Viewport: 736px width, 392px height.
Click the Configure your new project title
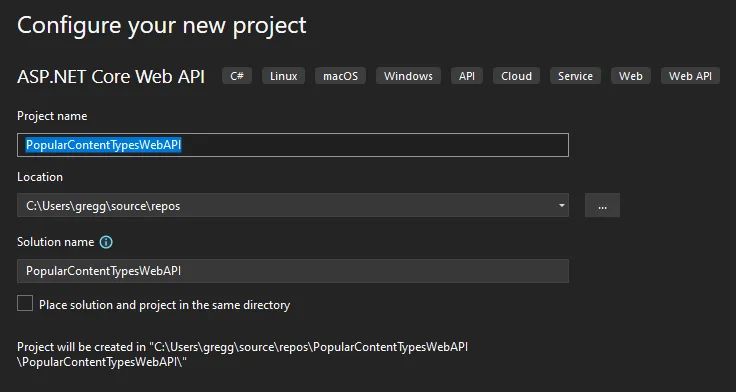[x=161, y=26]
